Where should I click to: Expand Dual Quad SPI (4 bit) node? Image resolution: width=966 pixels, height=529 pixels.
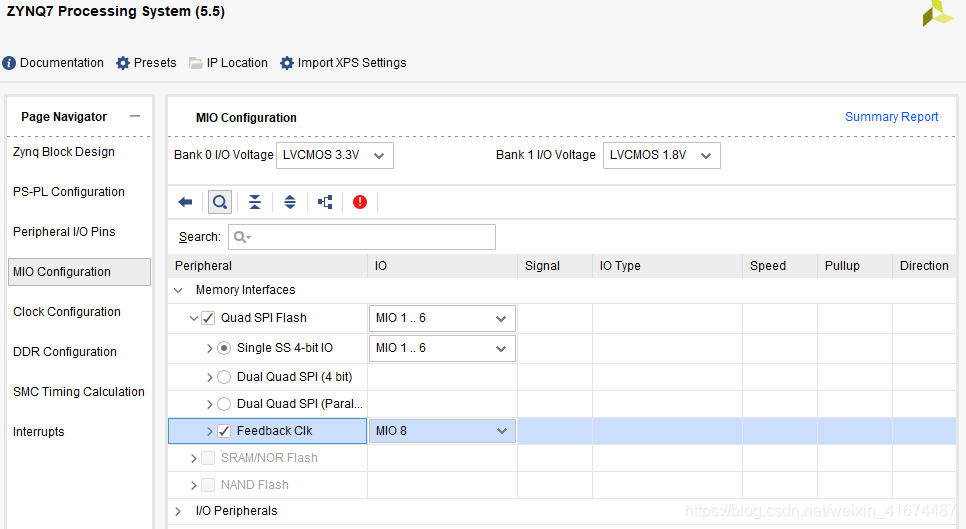(x=209, y=378)
